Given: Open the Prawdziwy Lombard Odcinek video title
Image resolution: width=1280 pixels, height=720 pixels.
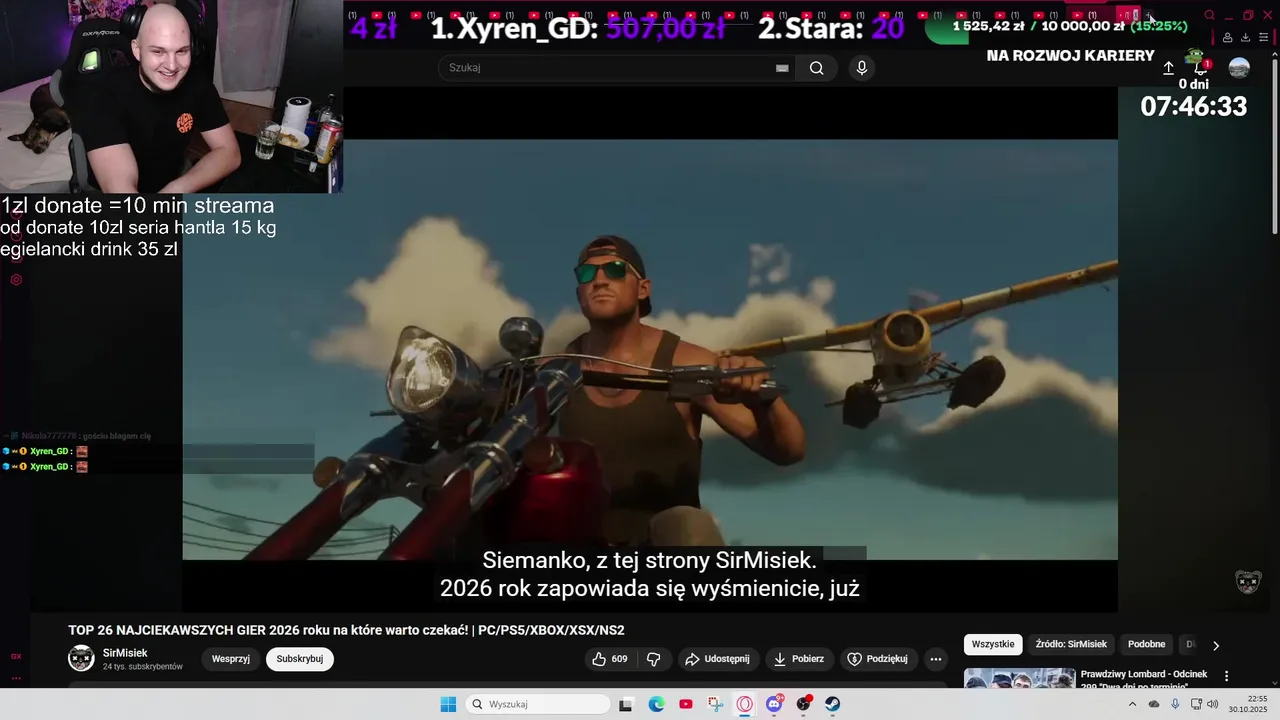Looking at the screenshot, I should point(1144,679).
